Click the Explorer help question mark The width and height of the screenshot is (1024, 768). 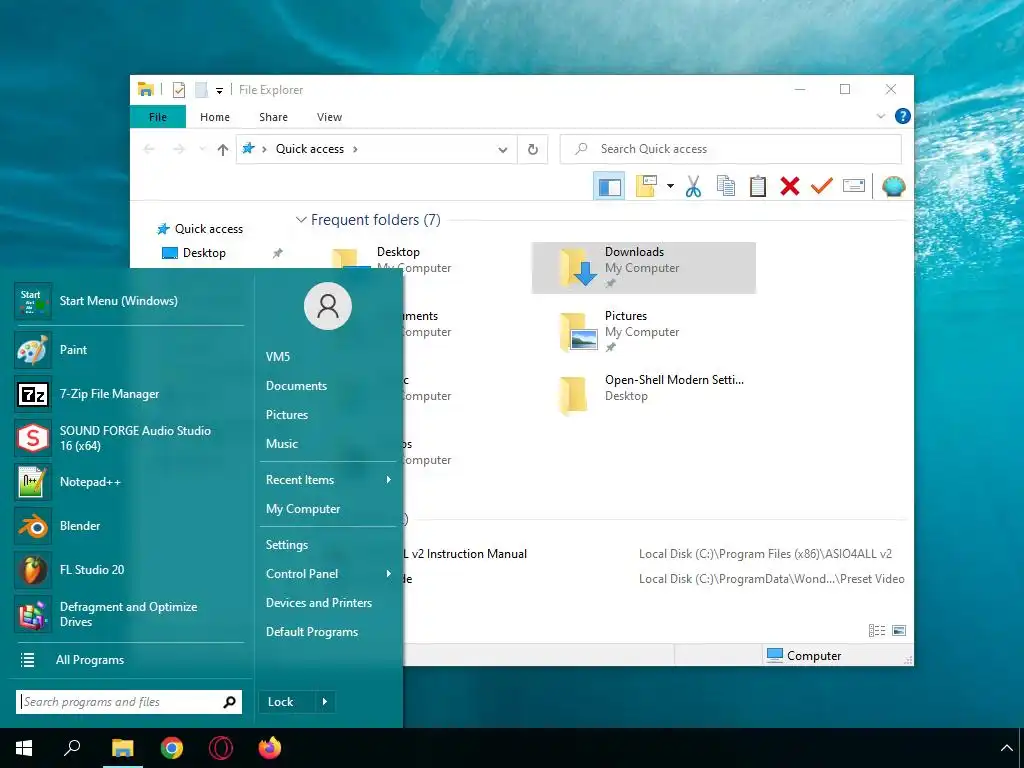[903, 116]
